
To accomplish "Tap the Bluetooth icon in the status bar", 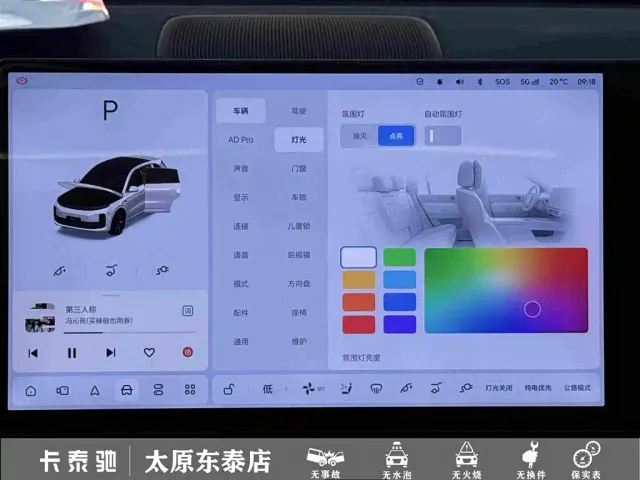I will tap(480, 82).
